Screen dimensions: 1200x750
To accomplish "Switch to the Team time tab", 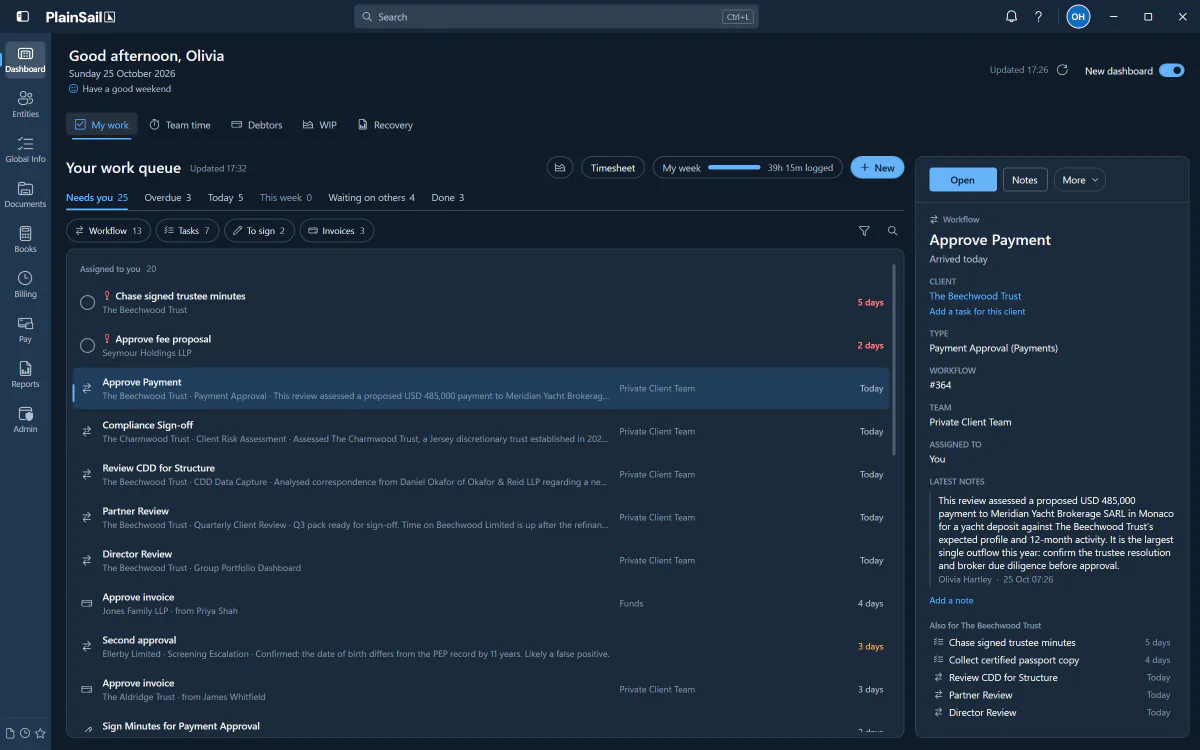I will tap(180, 125).
